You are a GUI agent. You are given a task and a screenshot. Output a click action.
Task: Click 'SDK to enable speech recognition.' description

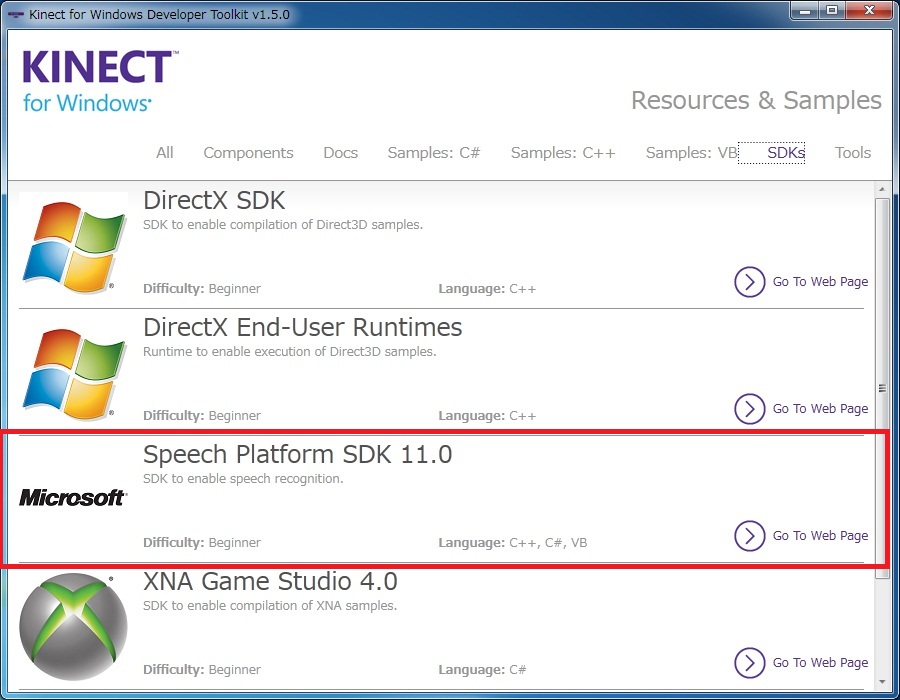[x=243, y=479]
